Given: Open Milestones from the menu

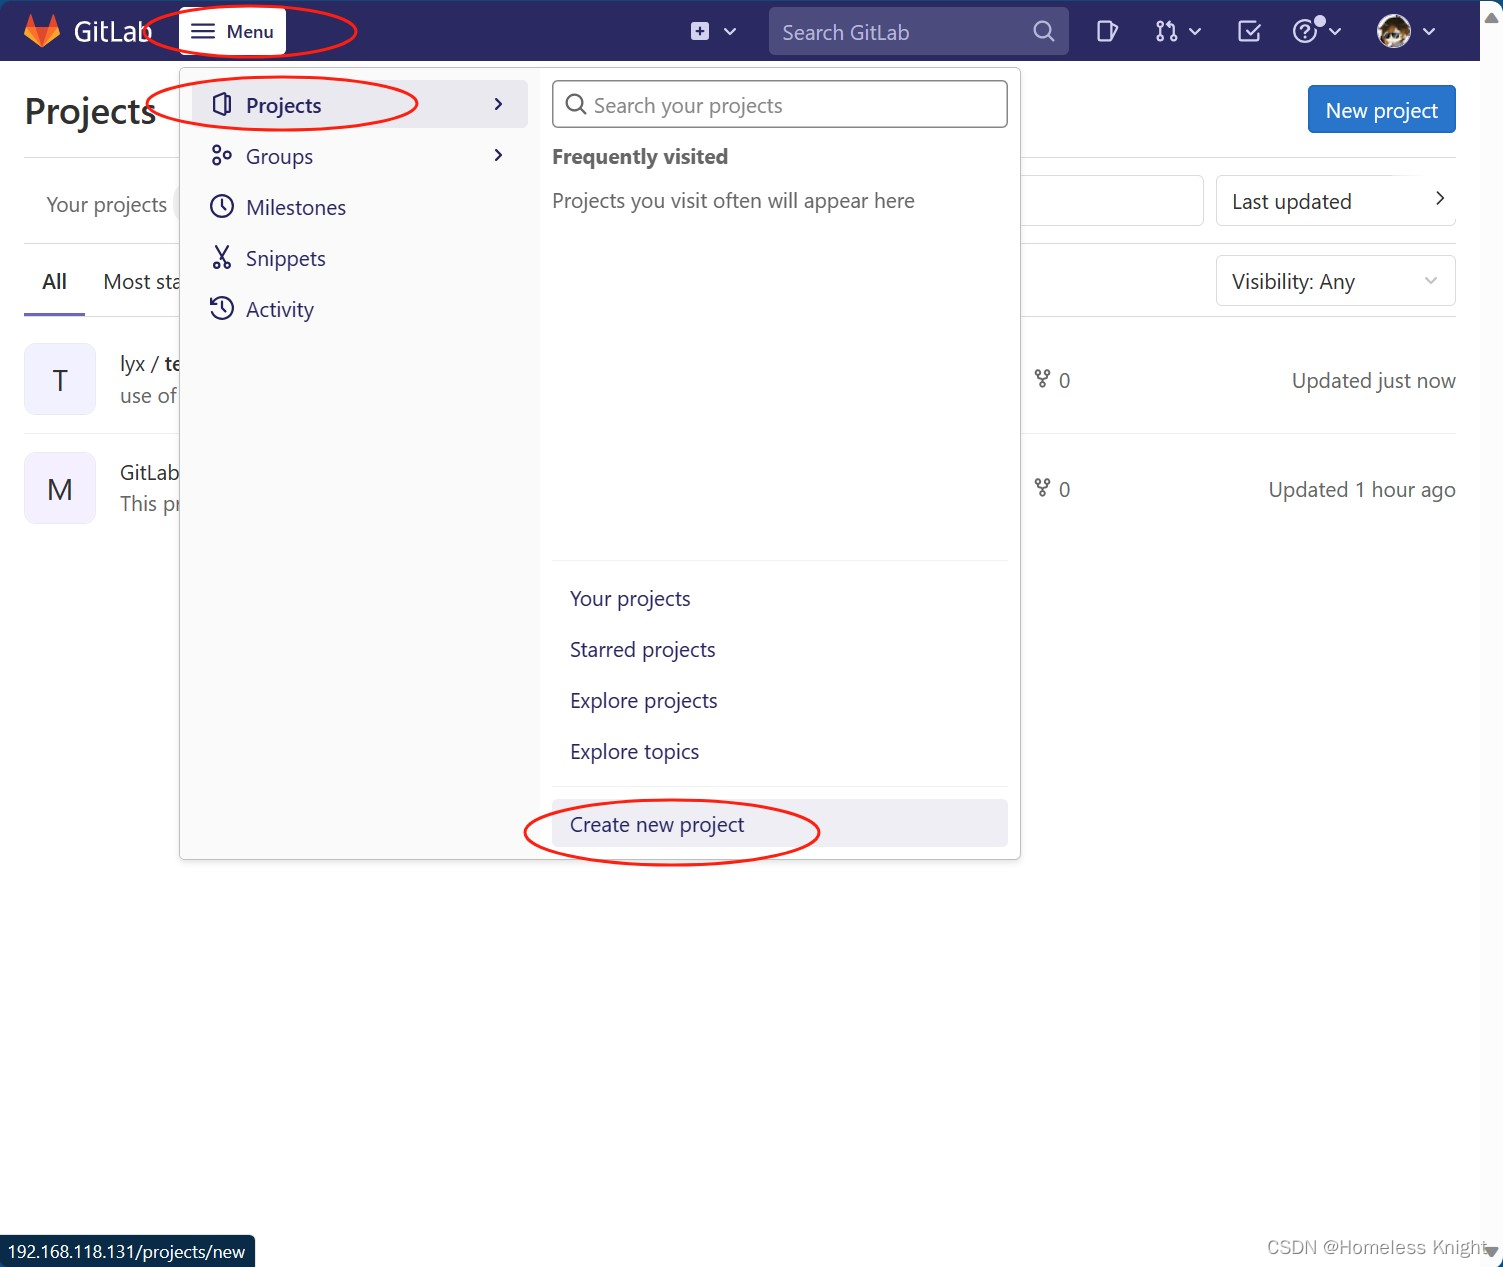Looking at the screenshot, I should click(360, 207).
